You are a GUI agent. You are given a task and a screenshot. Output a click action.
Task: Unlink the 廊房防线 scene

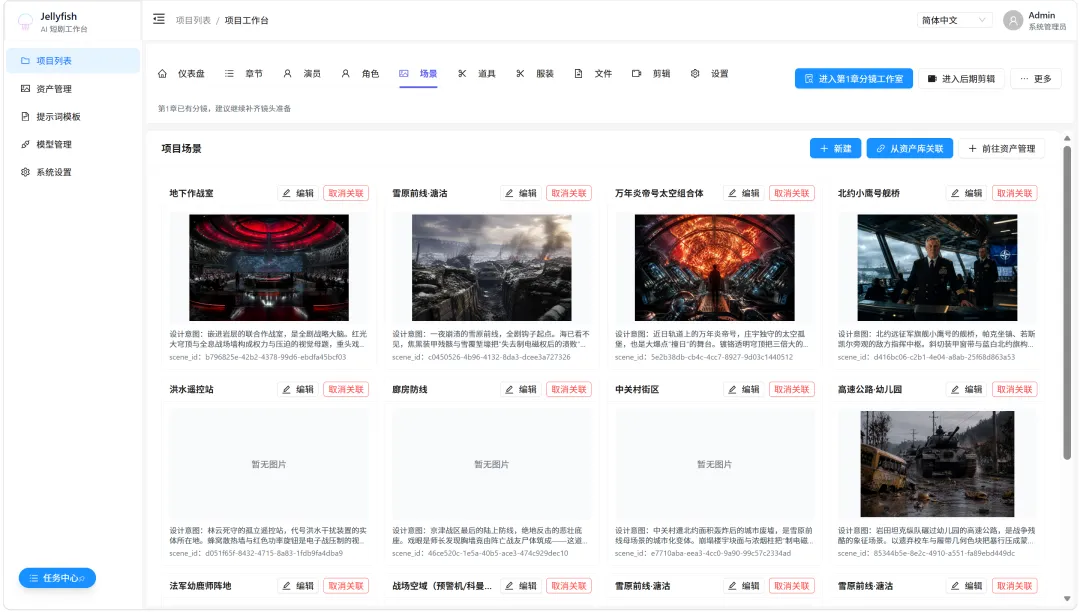pos(569,390)
